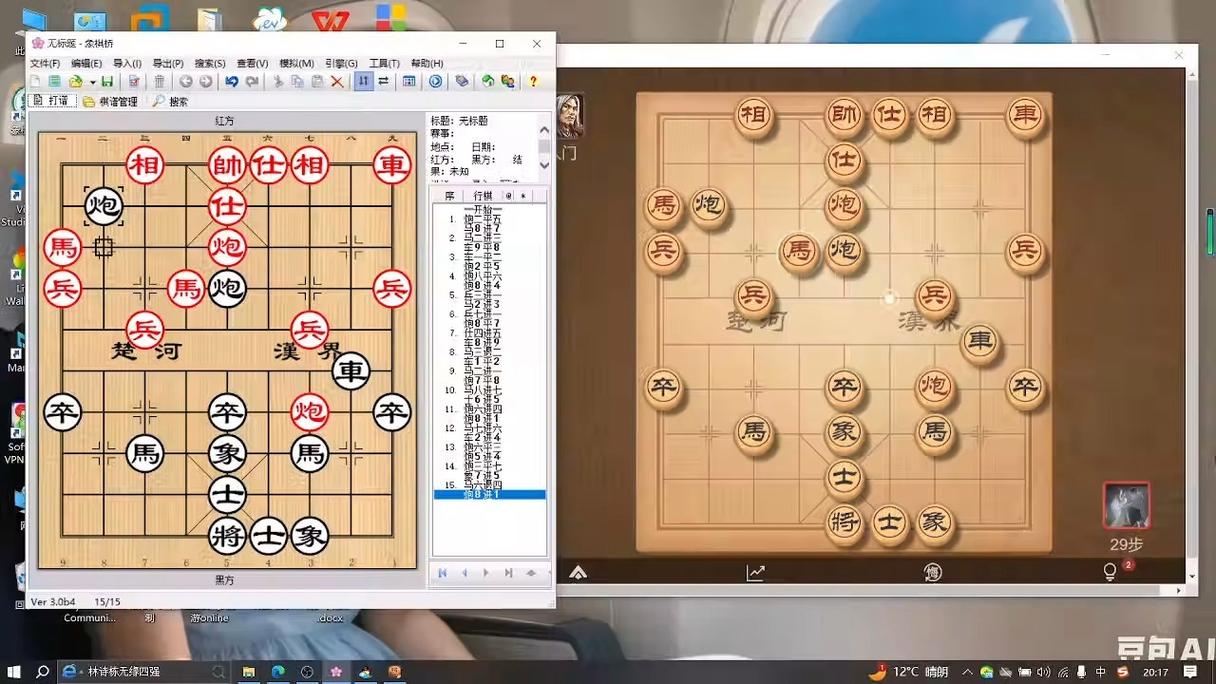
Task: Open the yellow folder open icon
Action: [76, 81]
